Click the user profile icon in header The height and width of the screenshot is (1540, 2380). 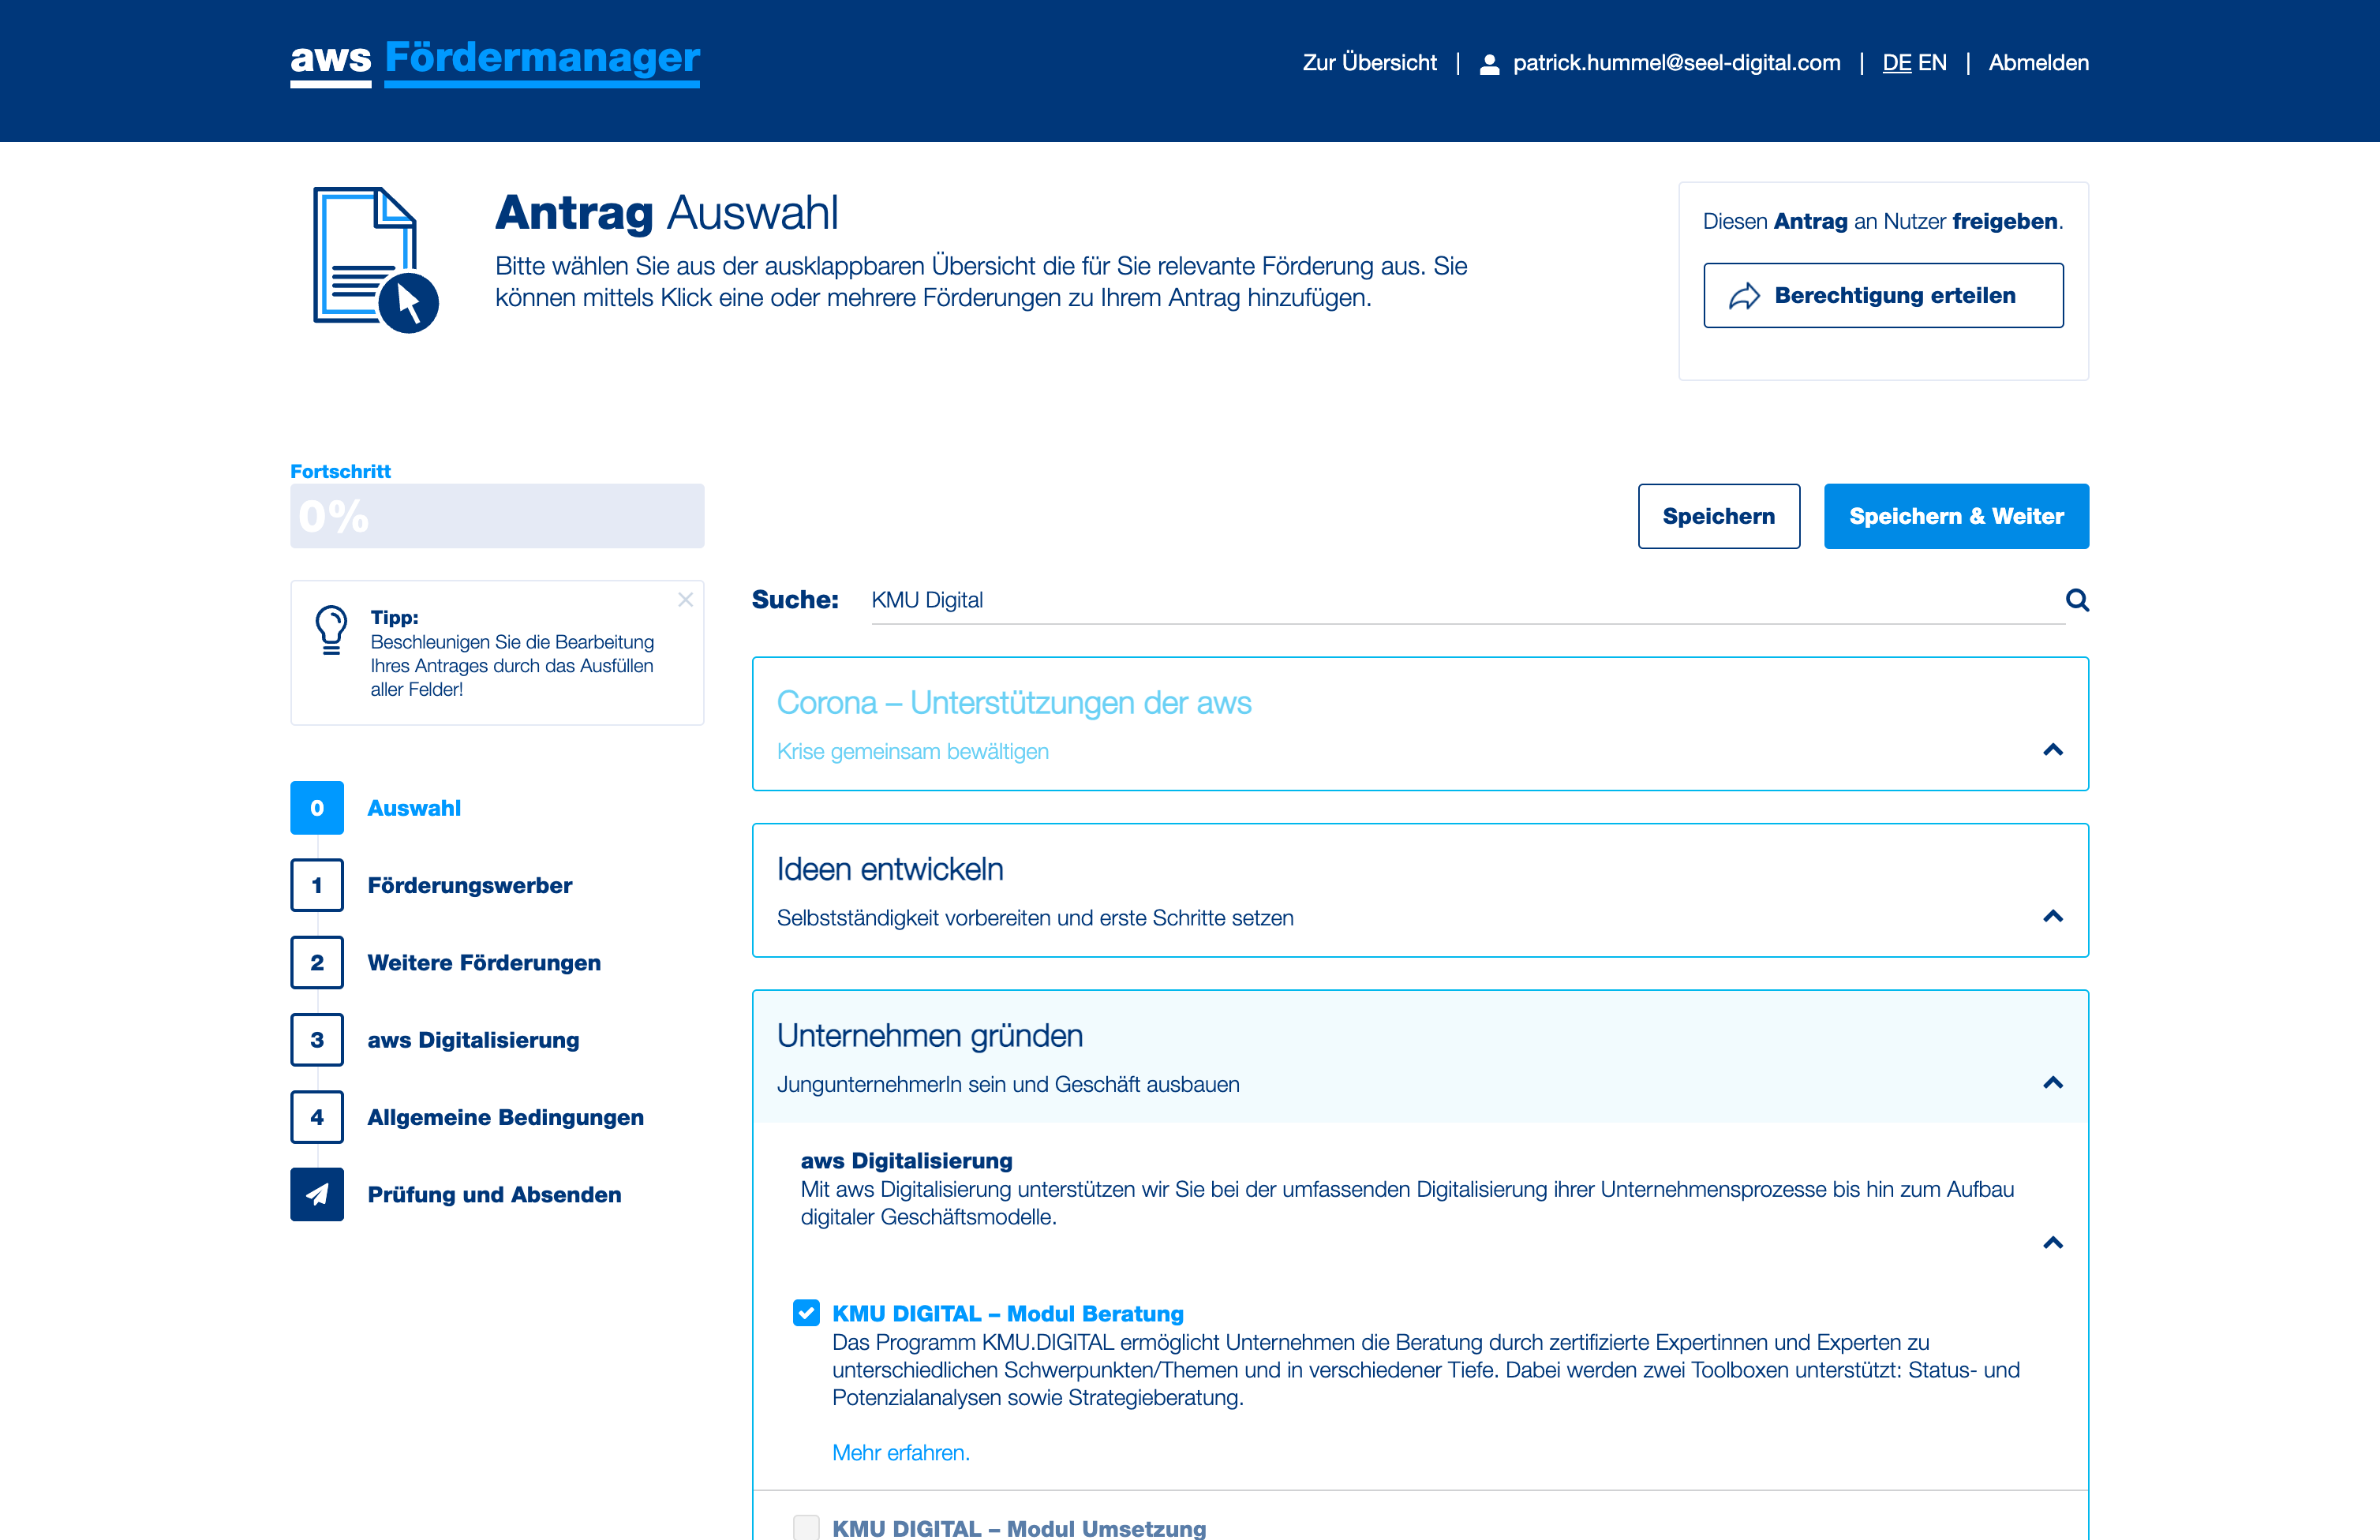(x=1489, y=64)
